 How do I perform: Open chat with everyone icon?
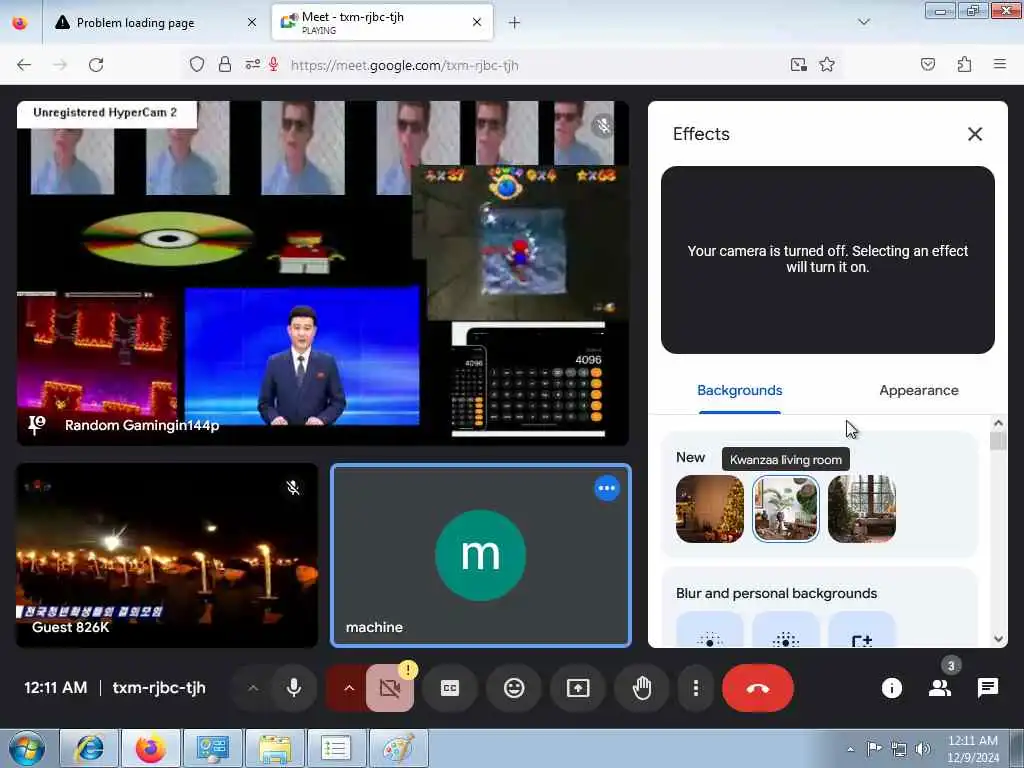(x=987, y=688)
